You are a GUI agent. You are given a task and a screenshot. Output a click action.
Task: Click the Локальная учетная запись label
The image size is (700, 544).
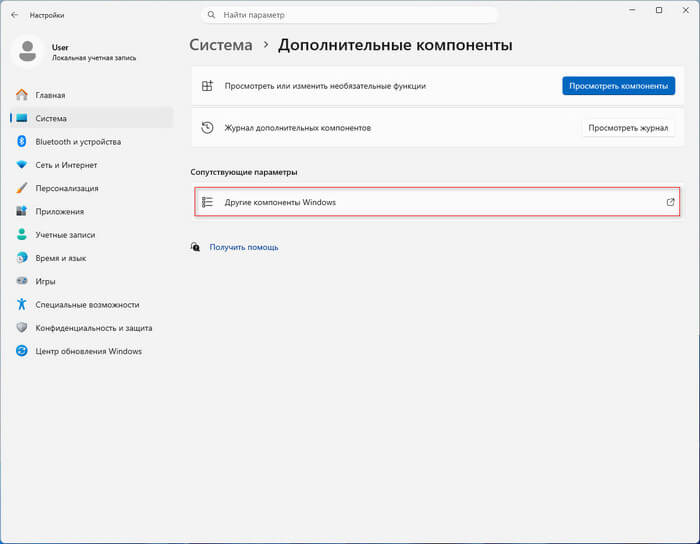[94, 58]
